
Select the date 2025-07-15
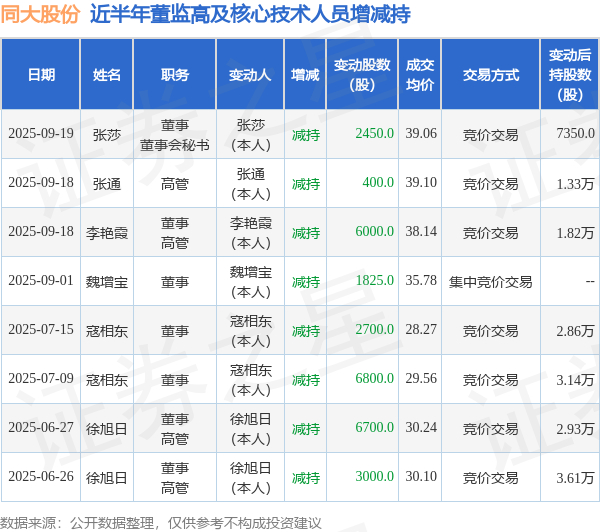click(41, 330)
